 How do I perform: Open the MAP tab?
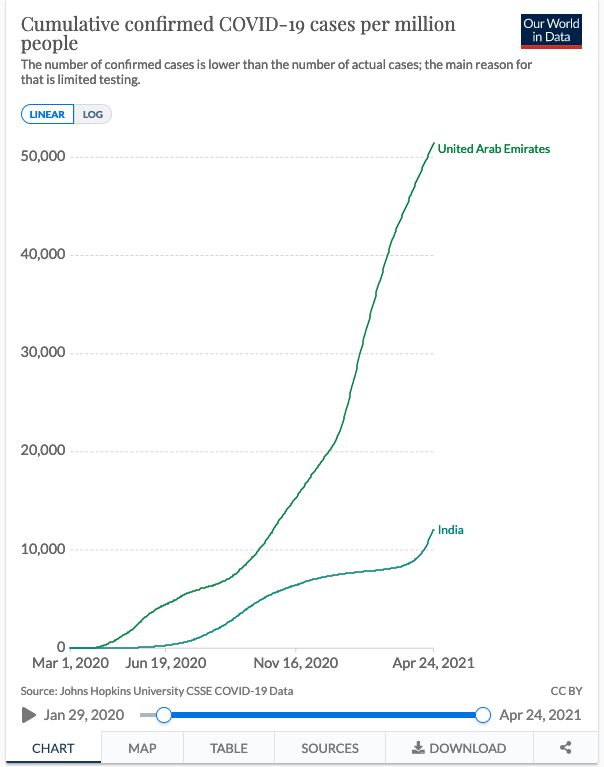142,748
